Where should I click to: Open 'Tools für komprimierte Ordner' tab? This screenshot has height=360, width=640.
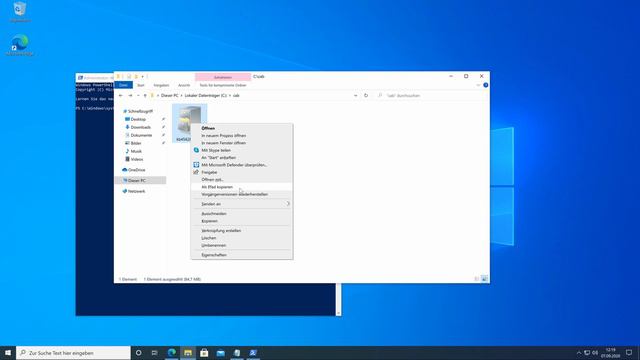click(x=223, y=85)
